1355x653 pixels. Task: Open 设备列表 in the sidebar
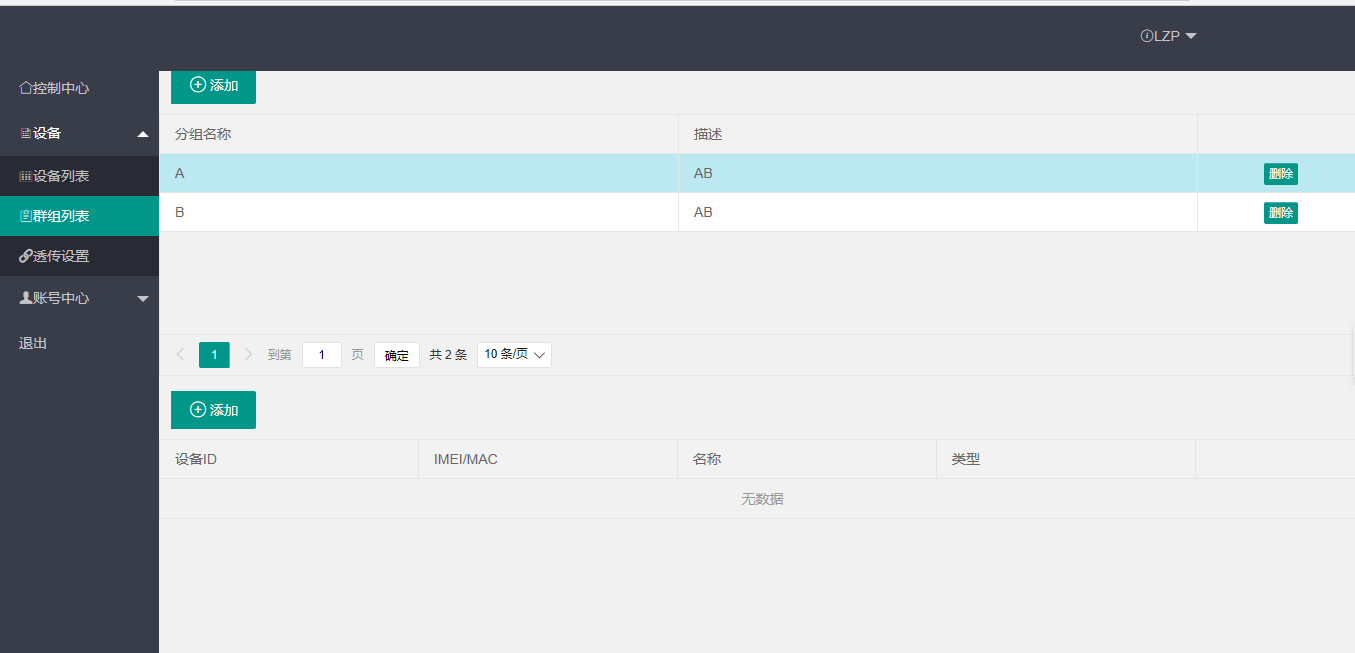tap(61, 176)
